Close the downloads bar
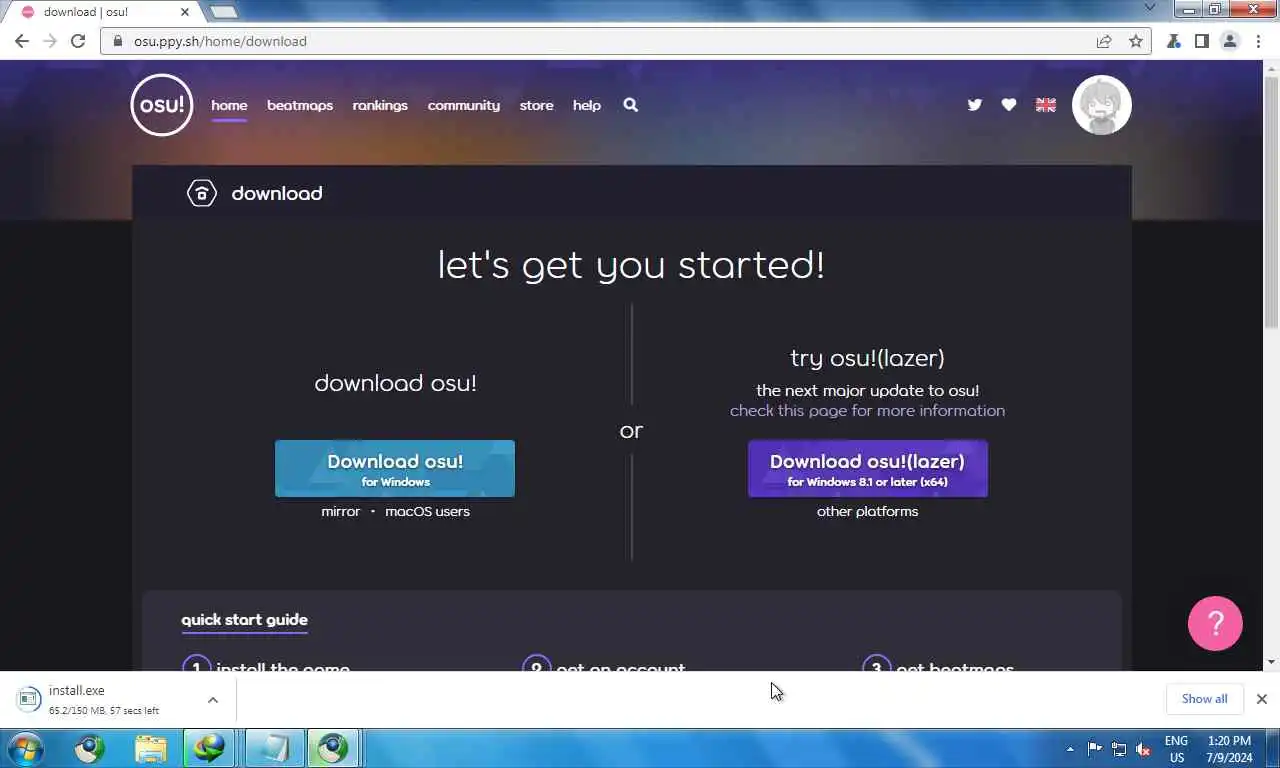 (x=1262, y=699)
